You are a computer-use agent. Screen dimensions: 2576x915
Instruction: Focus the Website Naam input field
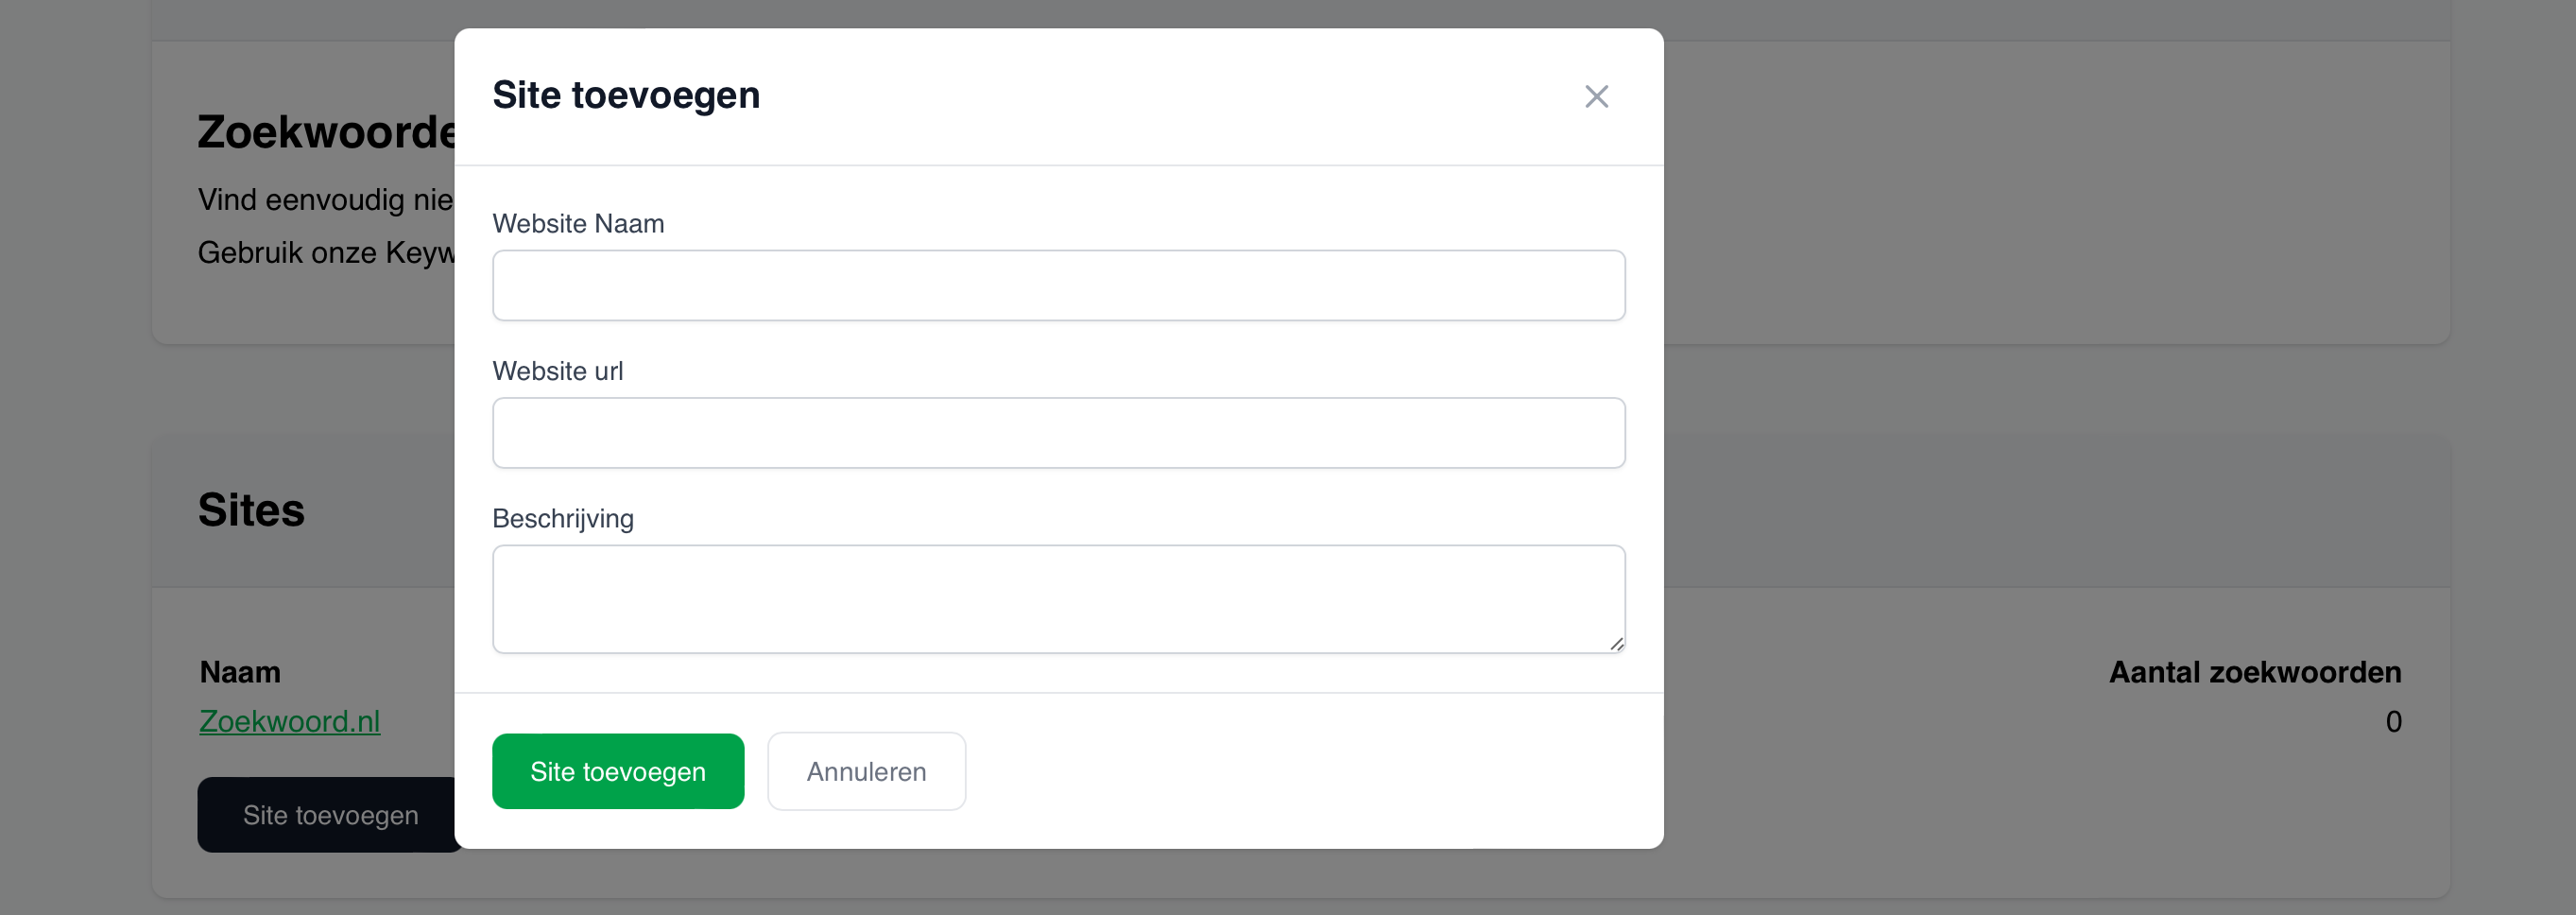pyautogui.click(x=1058, y=286)
